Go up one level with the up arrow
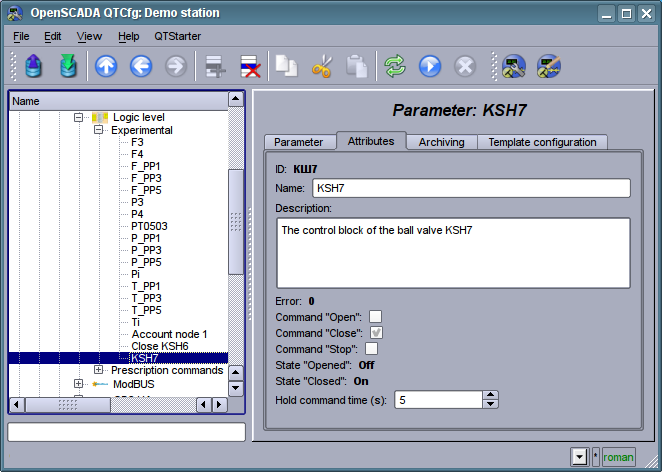 (106, 66)
